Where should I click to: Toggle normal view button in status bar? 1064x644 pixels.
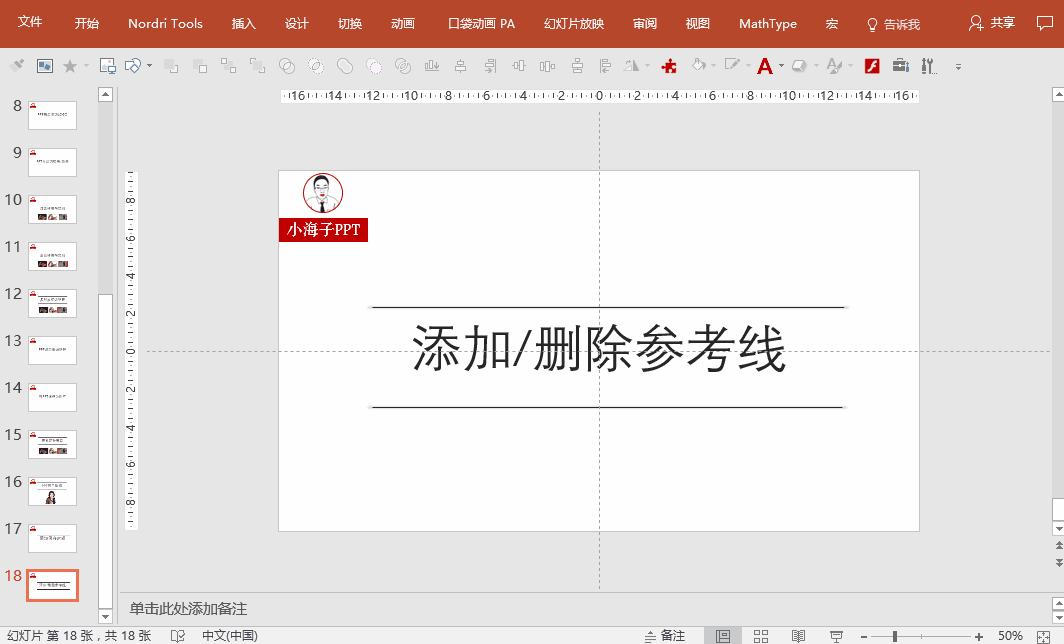(723, 636)
